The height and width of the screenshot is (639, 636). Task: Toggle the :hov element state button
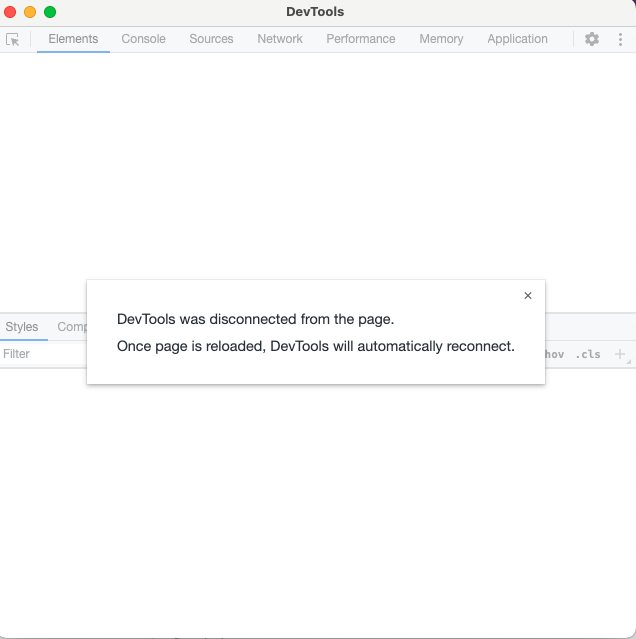point(555,354)
